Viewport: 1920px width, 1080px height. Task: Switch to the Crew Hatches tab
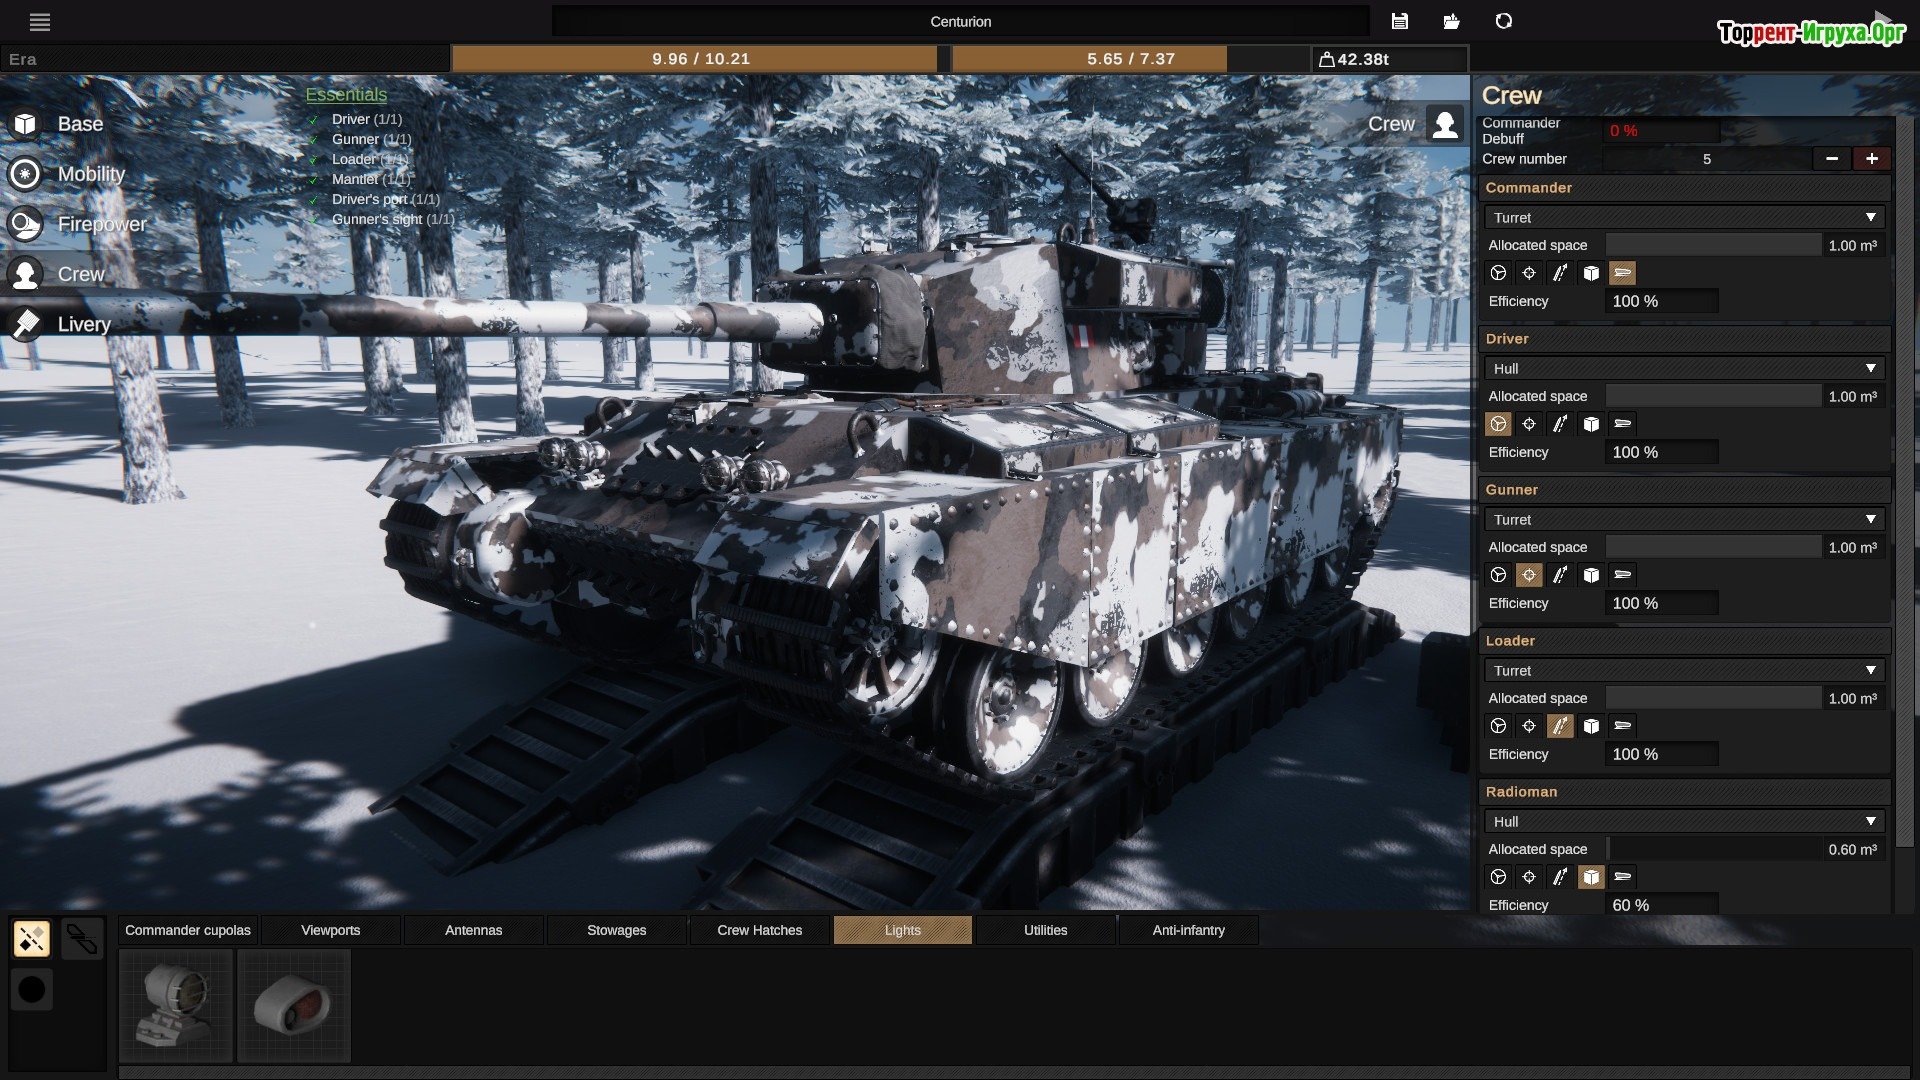pos(759,930)
